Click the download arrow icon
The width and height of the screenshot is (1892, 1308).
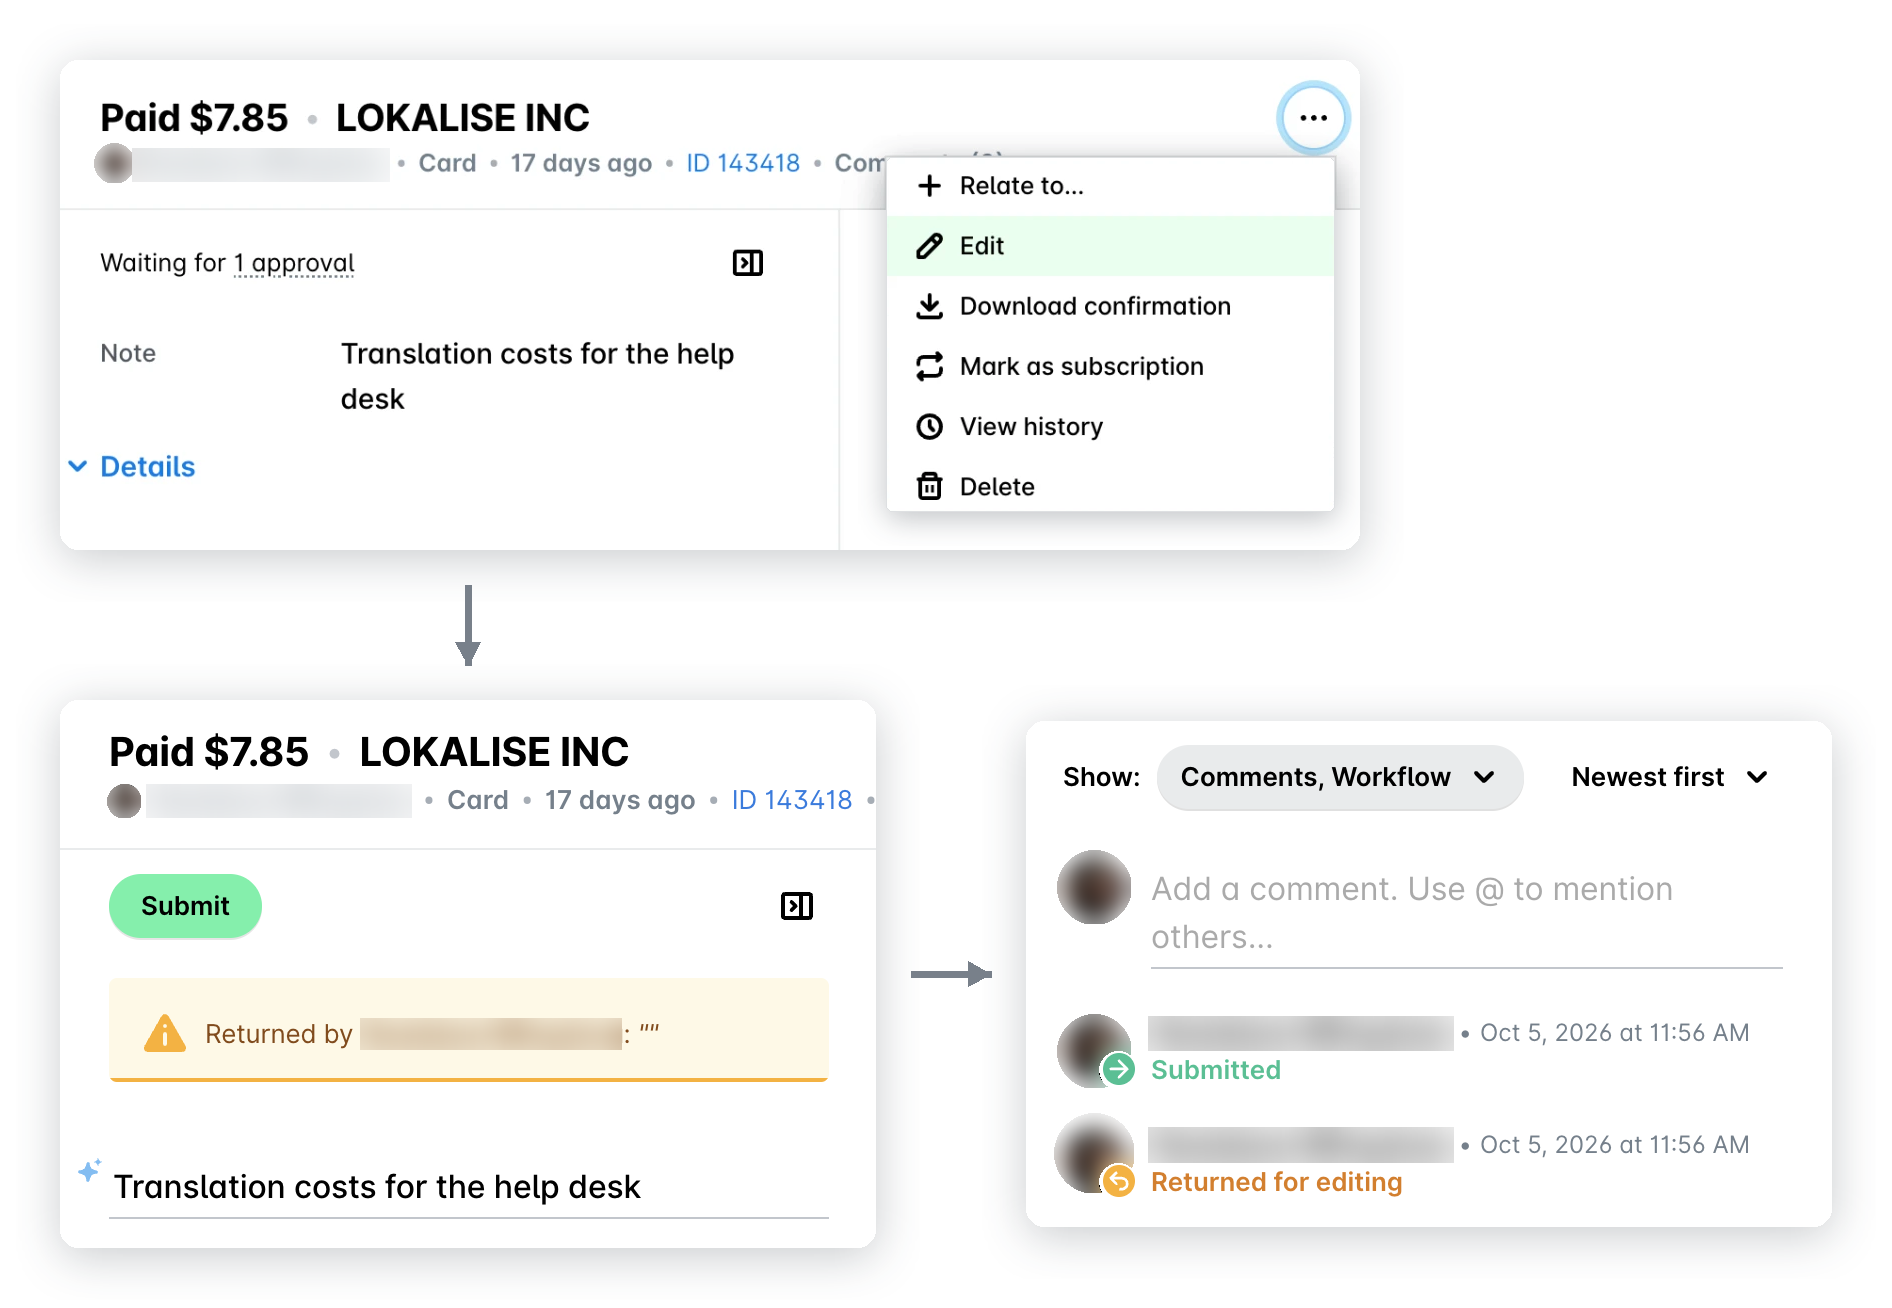point(929,306)
